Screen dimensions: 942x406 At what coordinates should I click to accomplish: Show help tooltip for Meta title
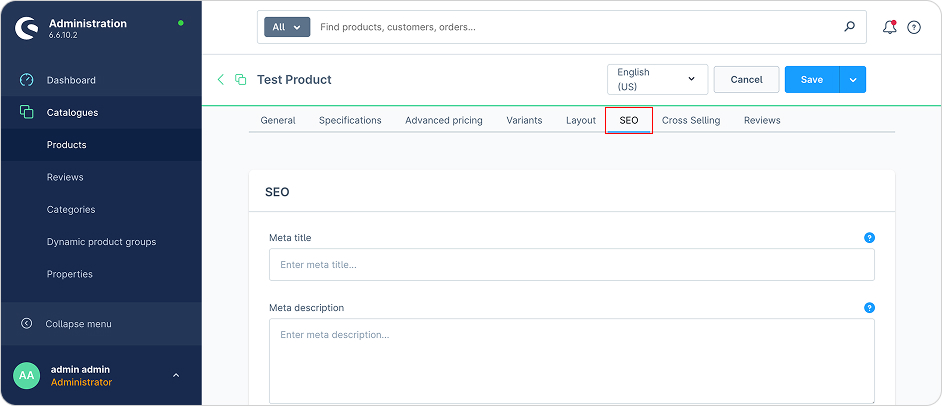pyautogui.click(x=869, y=238)
